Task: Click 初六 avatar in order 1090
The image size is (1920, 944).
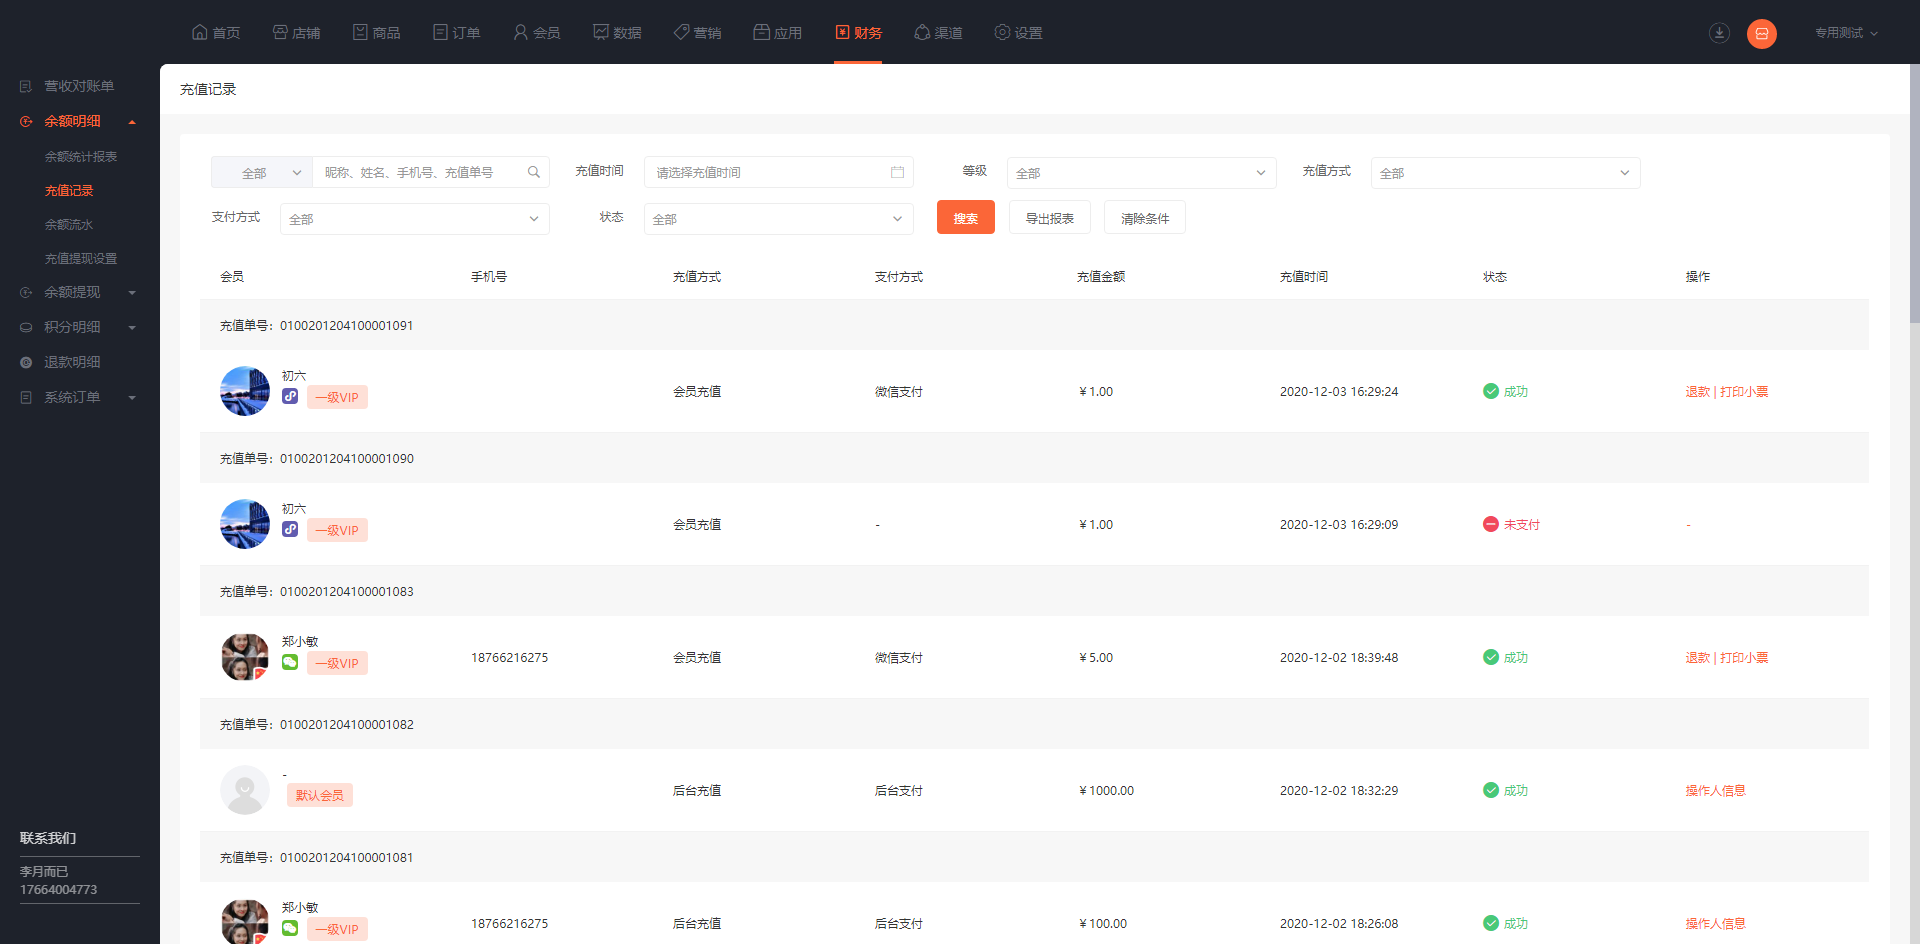Action: point(245,524)
